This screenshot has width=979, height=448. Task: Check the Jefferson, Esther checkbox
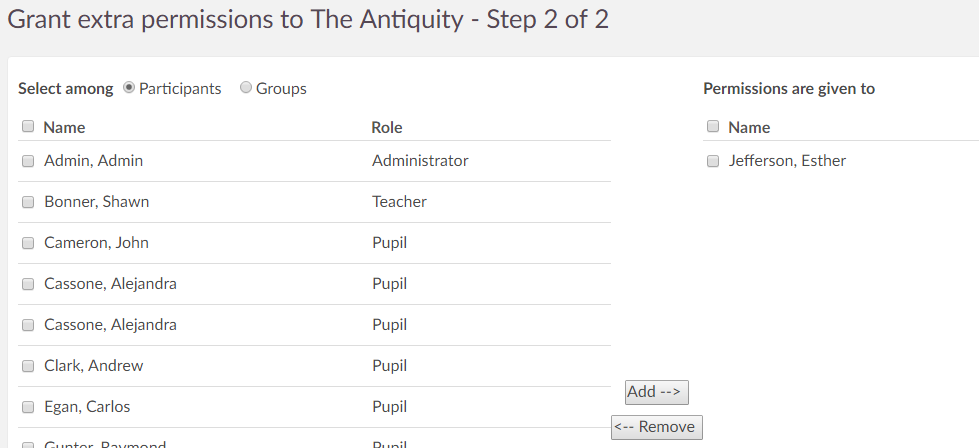[x=713, y=161]
